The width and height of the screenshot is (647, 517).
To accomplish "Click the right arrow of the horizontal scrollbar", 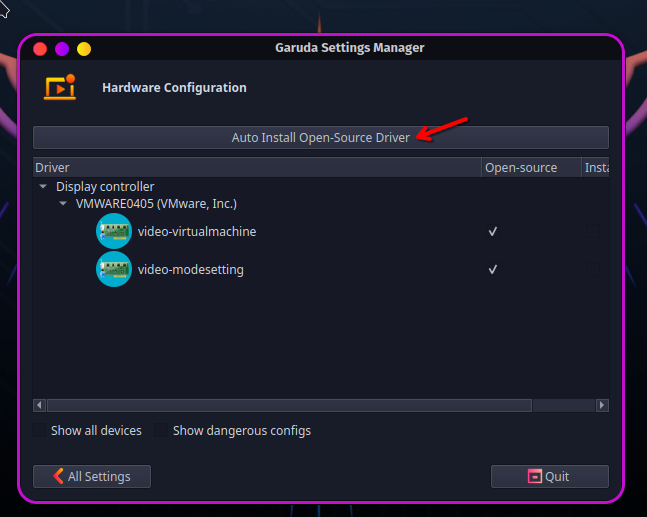I will click(602, 405).
